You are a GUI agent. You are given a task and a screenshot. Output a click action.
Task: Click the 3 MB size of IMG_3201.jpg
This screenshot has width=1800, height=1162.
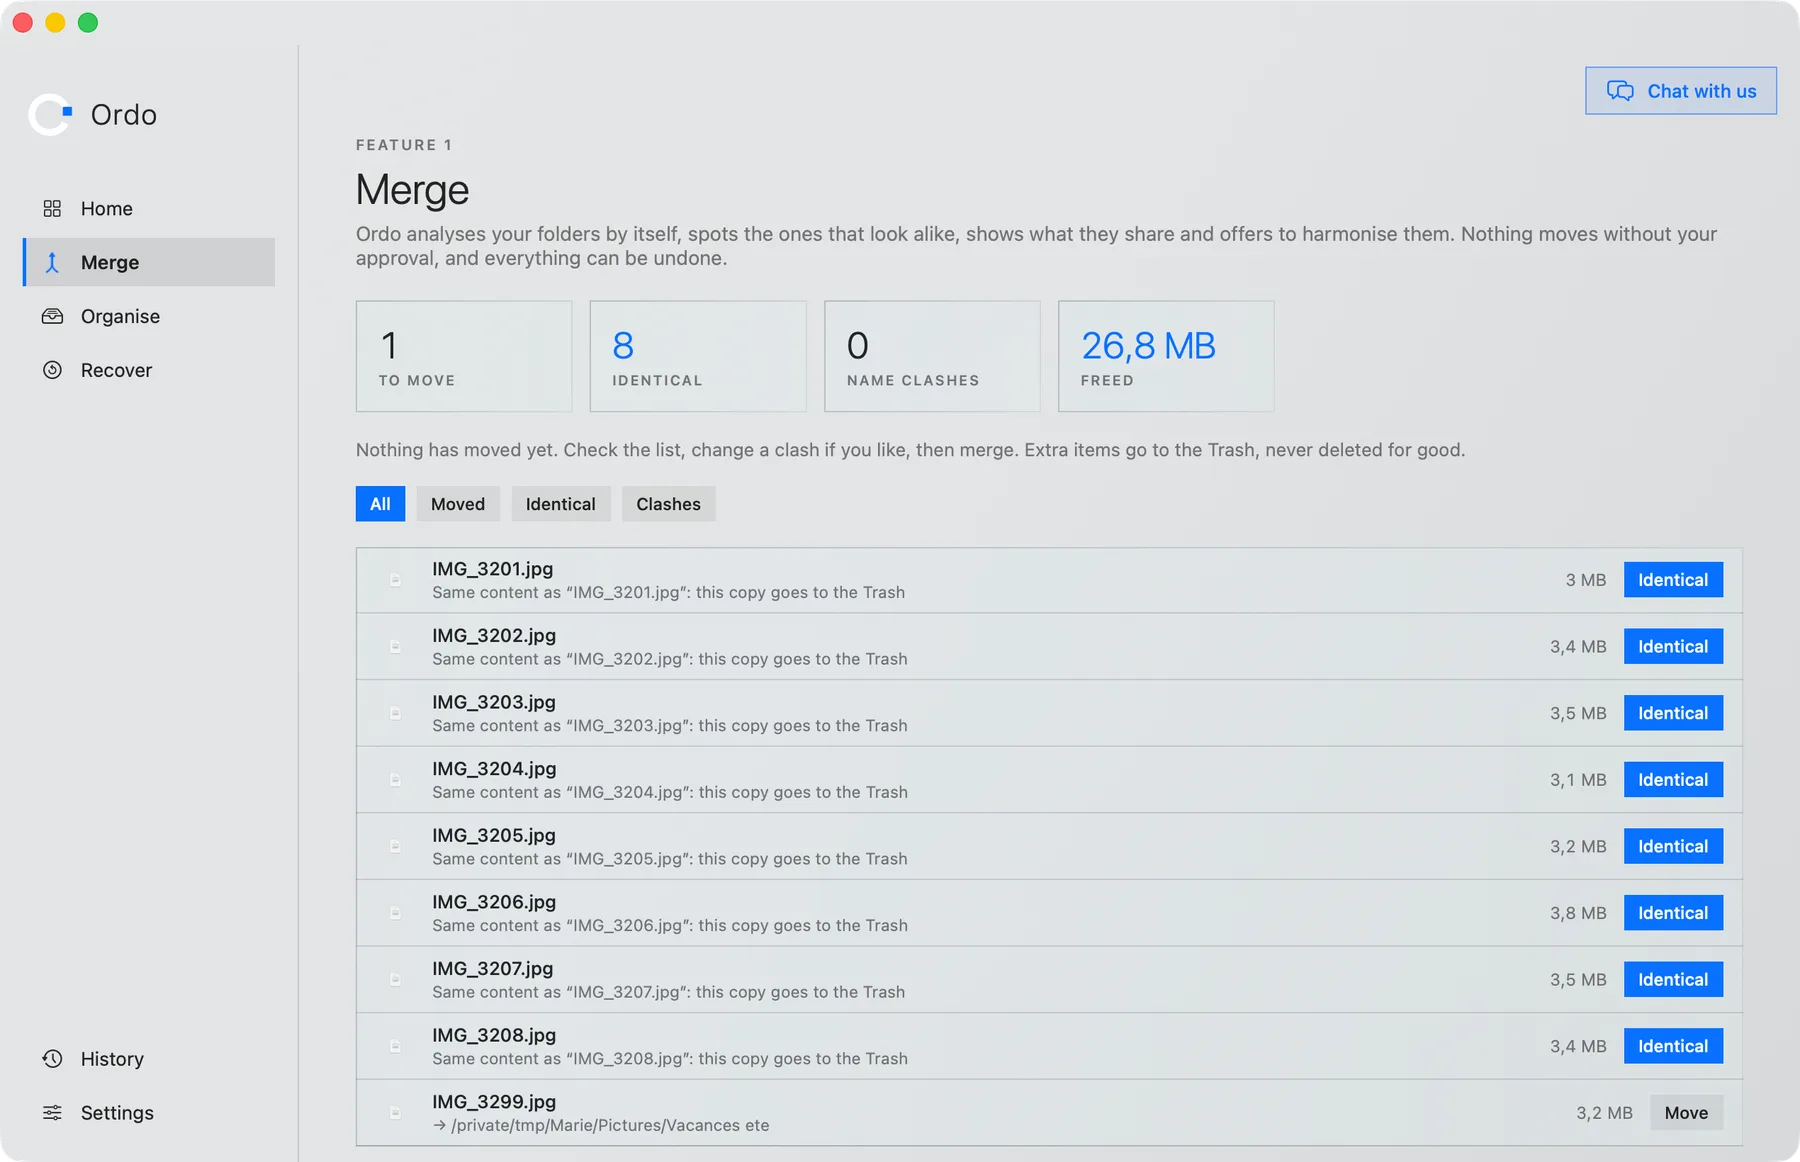pyautogui.click(x=1586, y=580)
